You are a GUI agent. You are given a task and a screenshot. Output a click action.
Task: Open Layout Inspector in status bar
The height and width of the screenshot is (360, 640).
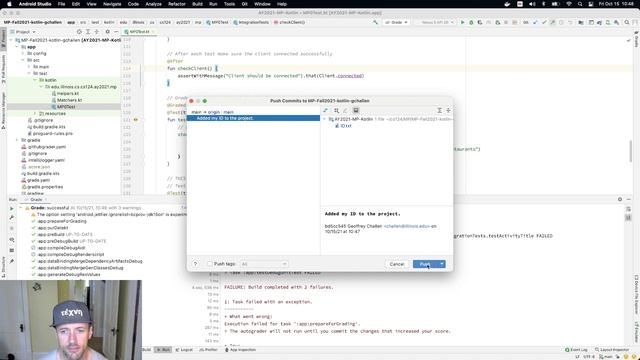612,350
